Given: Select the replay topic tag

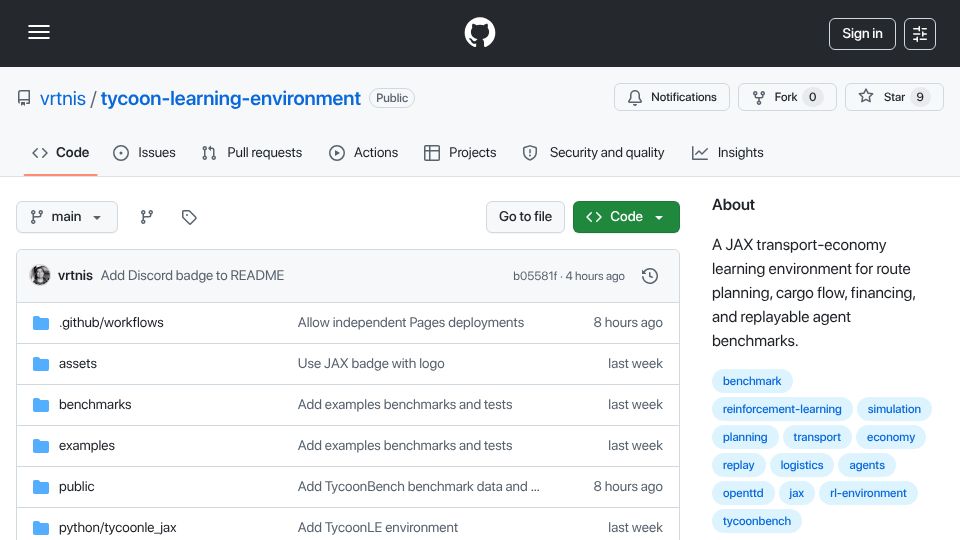Looking at the screenshot, I should pyautogui.click(x=738, y=465).
